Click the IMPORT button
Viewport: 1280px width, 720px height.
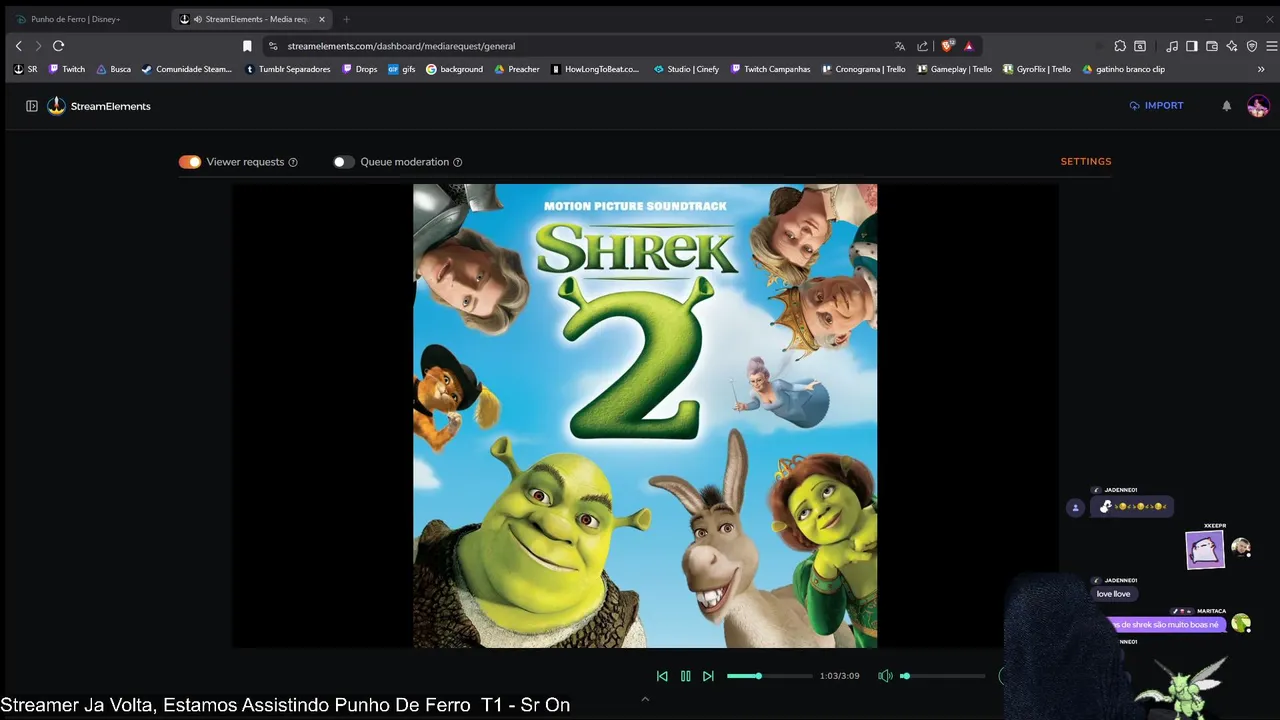[1156, 105]
